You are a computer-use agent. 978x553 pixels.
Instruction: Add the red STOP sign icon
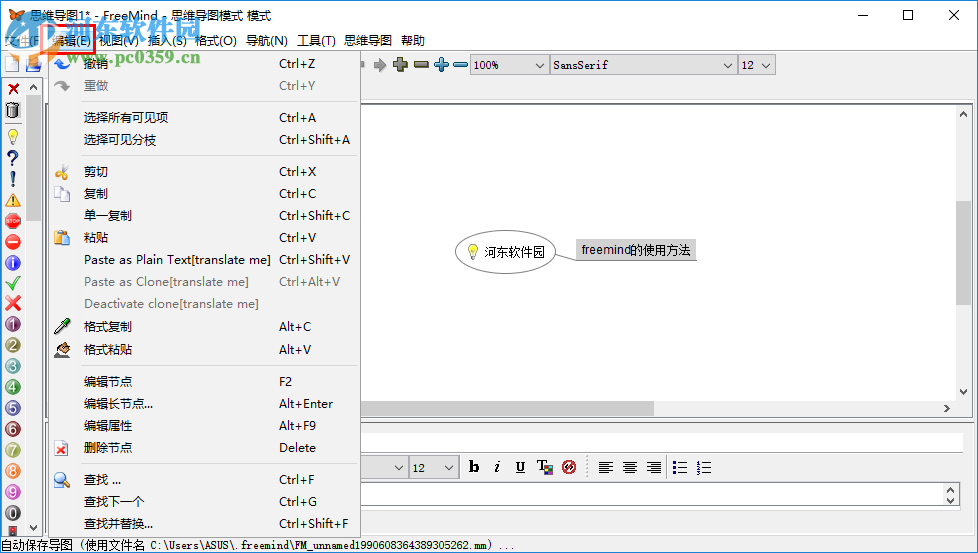[x=13, y=221]
